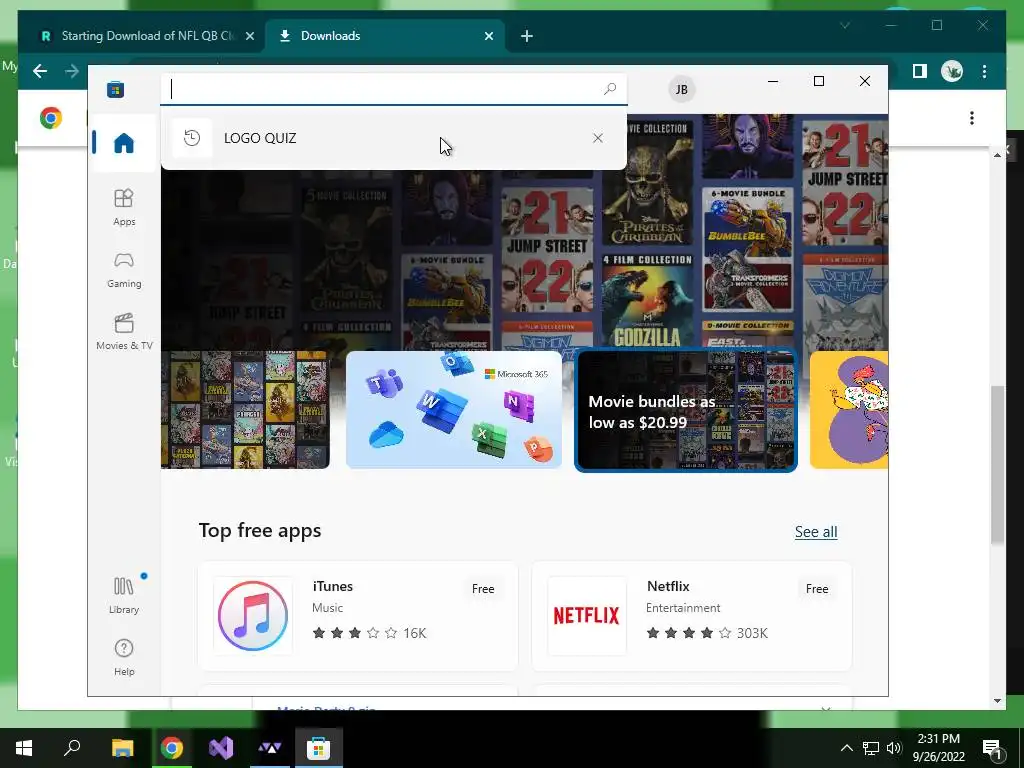
Task: Open the iTunes app listing
Action: 358,616
